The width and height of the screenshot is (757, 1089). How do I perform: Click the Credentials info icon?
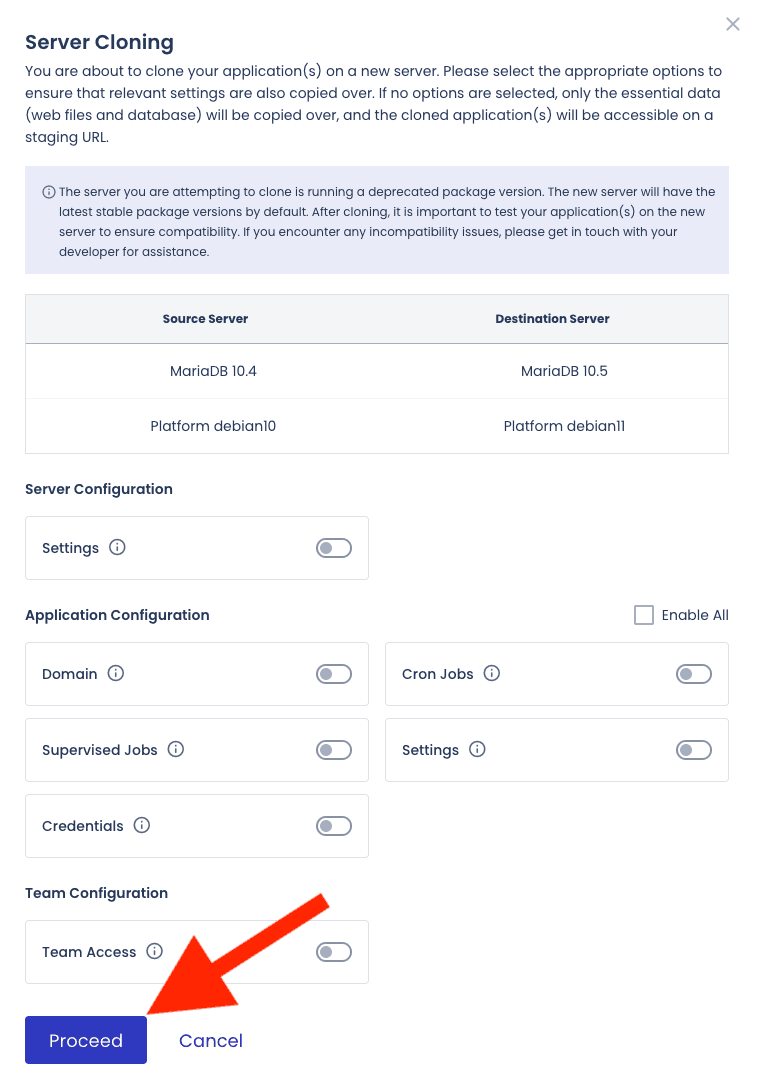pos(141,825)
